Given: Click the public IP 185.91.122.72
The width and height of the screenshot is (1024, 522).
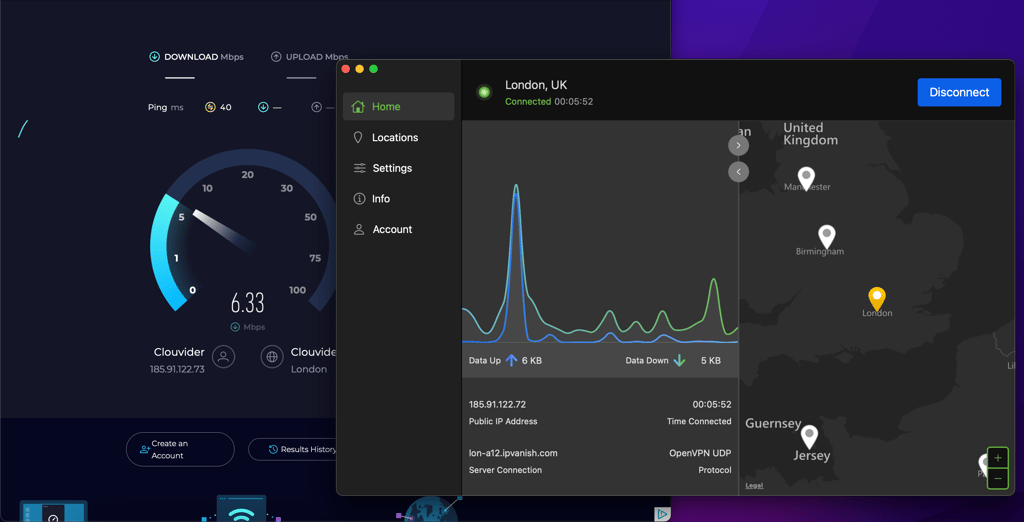Looking at the screenshot, I should 497,404.
